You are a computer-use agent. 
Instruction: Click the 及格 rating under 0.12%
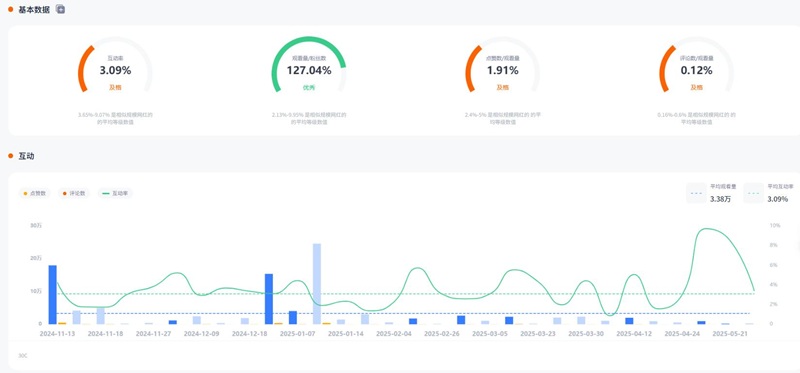click(x=696, y=87)
